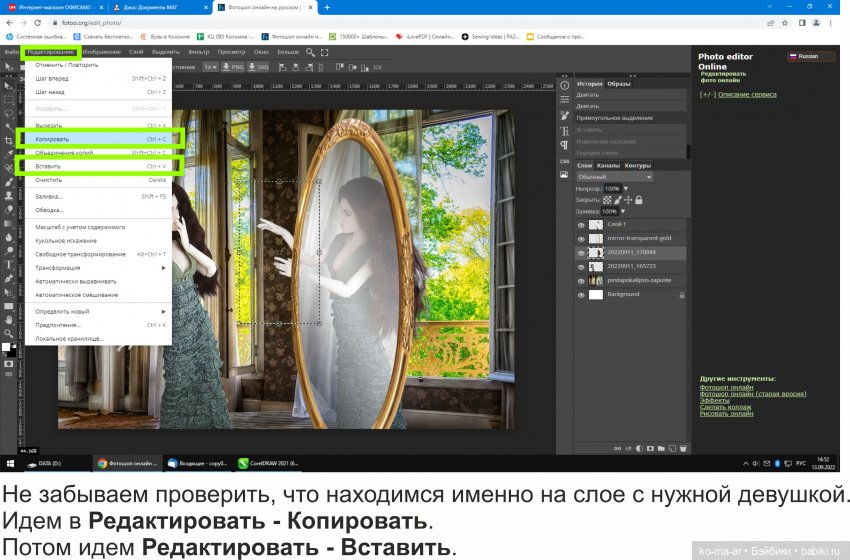The height and width of the screenshot is (560, 850).
Task: Open the Paragraph panel icon
Action: (x=564, y=145)
